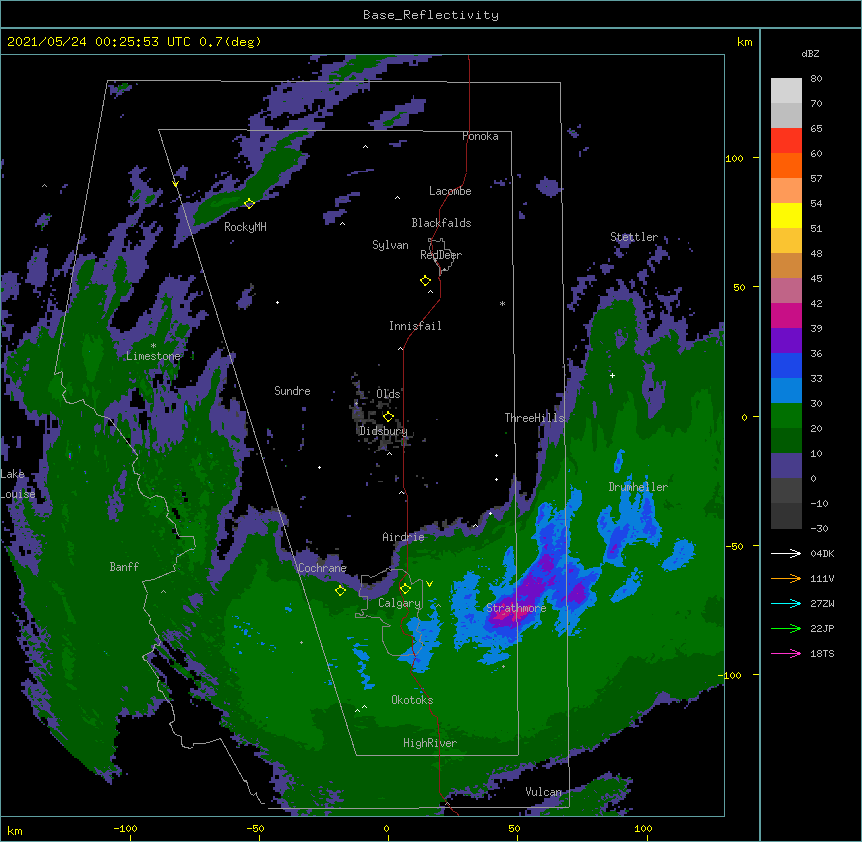This screenshot has width=862, height=842.
Task: Select the HighRiver label
Action: pyautogui.click(x=430, y=743)
